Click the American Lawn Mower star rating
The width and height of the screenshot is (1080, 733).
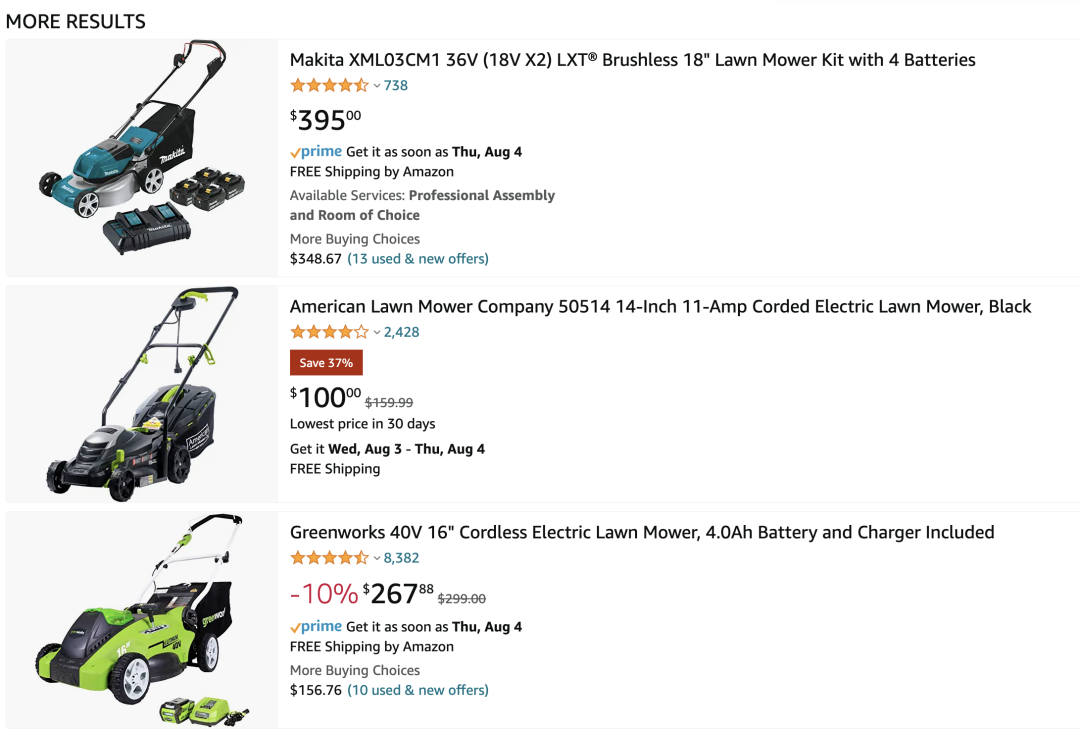tap(329, 332)
